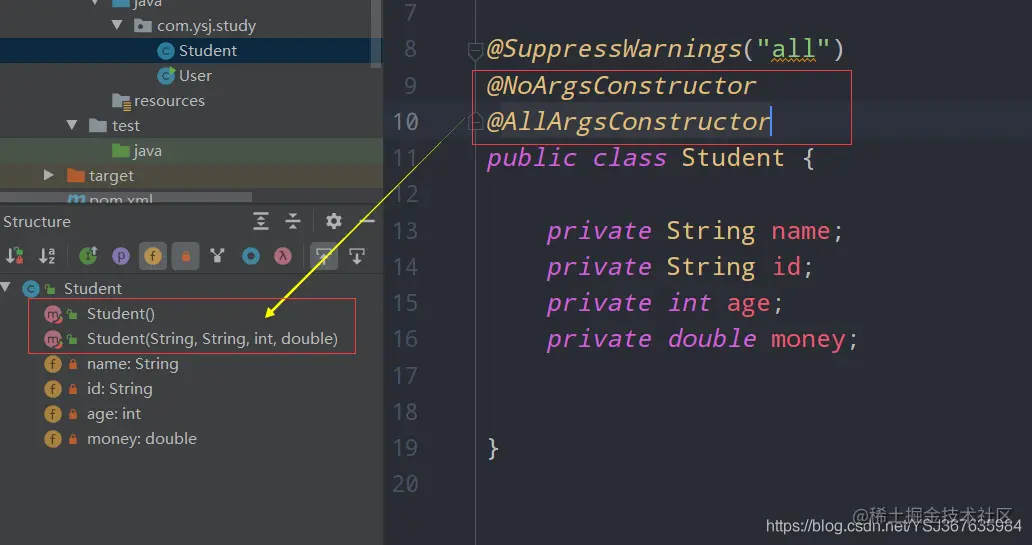1032x545 pixels.
Task: Click line number 19 in gutter
Action: pos(405,448)
